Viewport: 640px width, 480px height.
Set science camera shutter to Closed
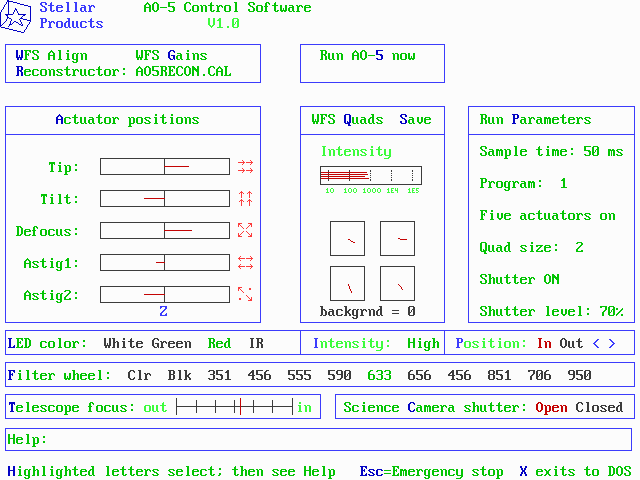point(599,407)
